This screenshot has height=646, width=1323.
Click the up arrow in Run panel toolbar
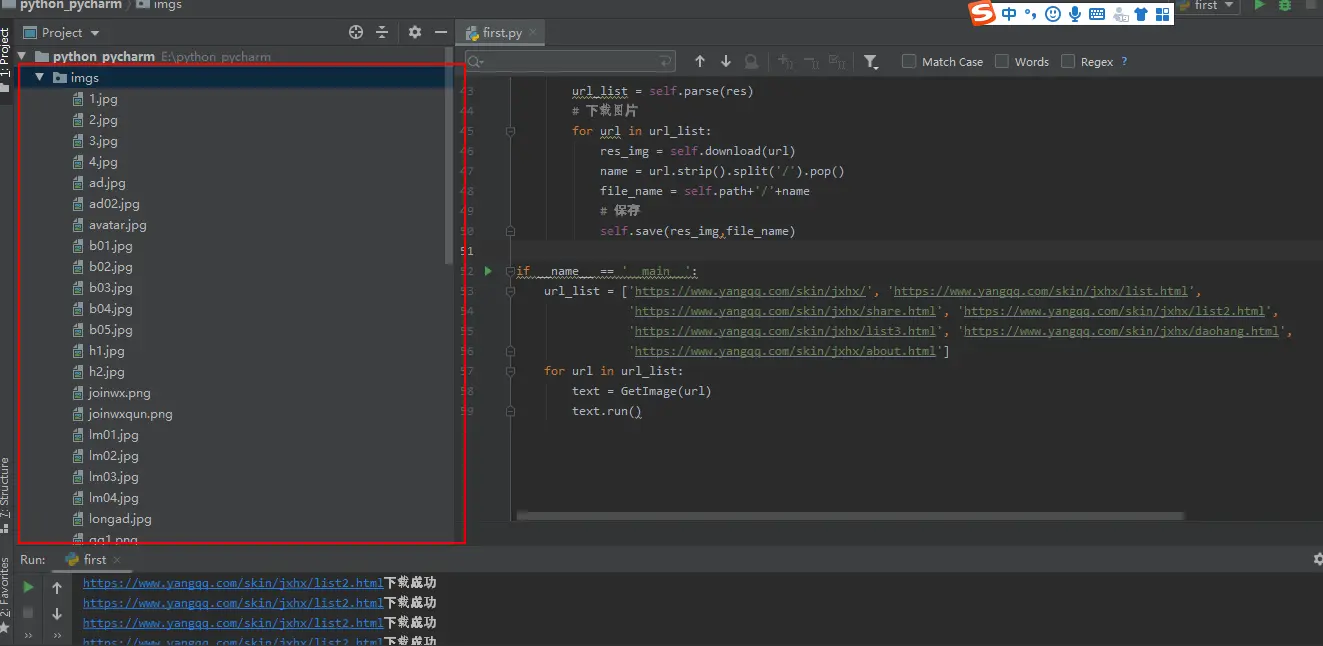(57, 587)
